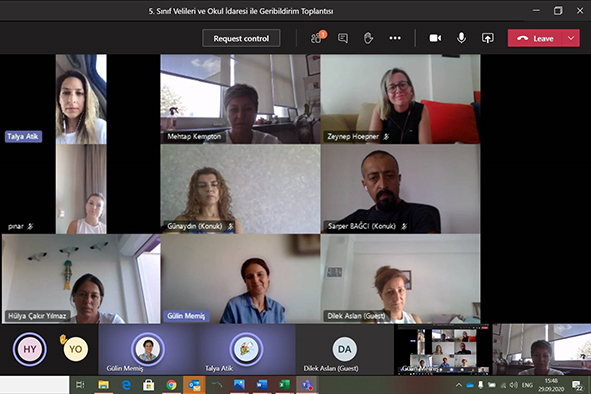The height and width of the screenshot is (394, 591).
Task: Open the participants panel icon
Action: 317,38
